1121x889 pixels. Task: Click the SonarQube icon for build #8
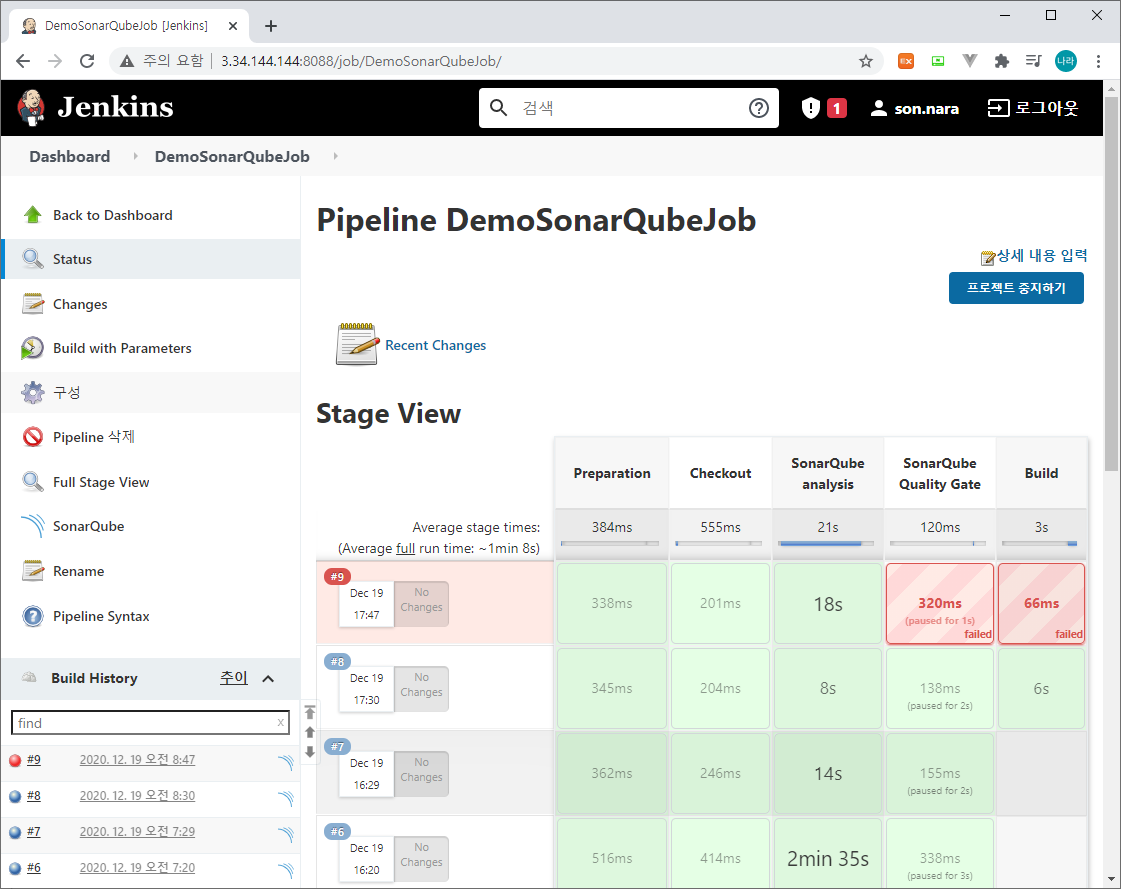click(285, 798)
